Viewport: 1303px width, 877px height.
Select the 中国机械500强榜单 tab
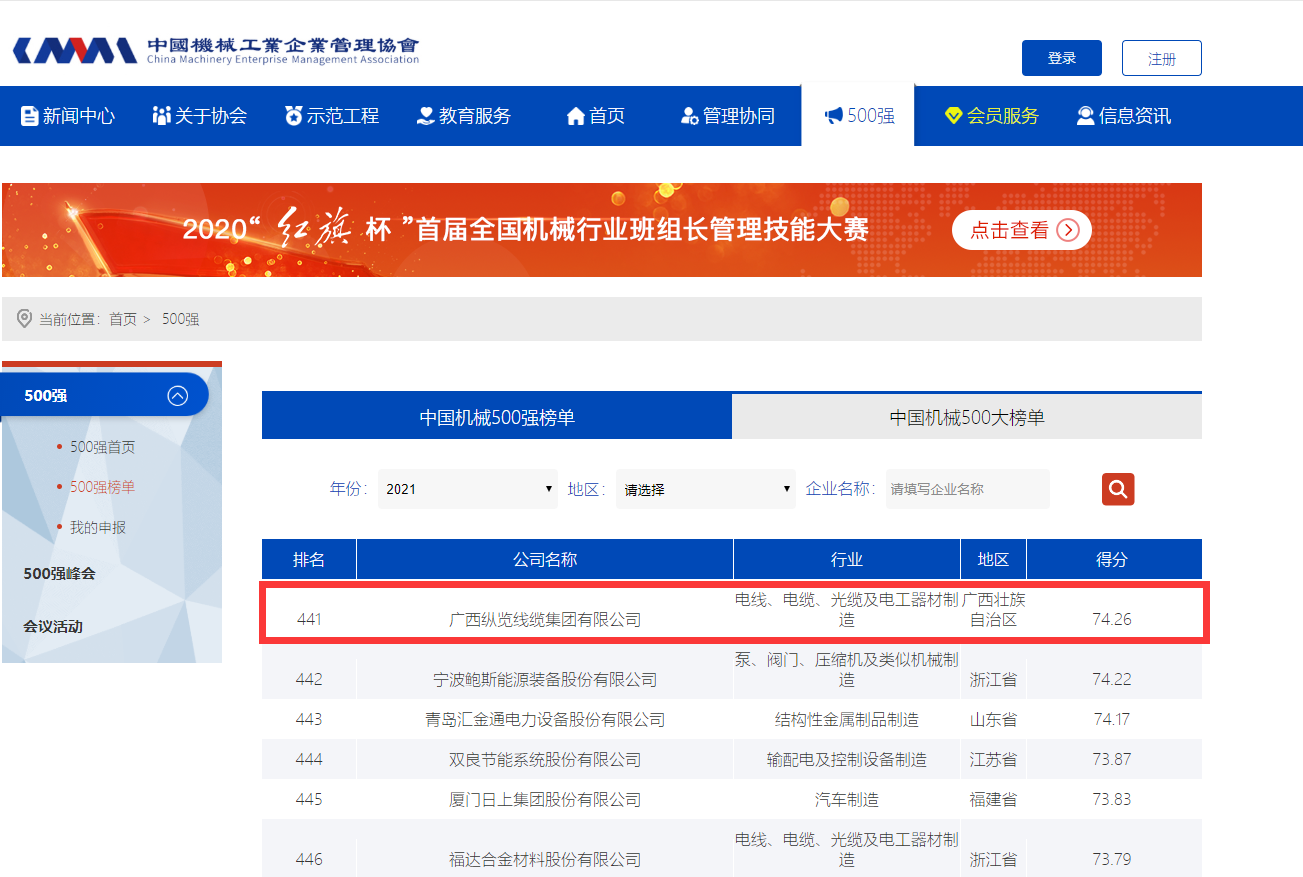point(497,417)
